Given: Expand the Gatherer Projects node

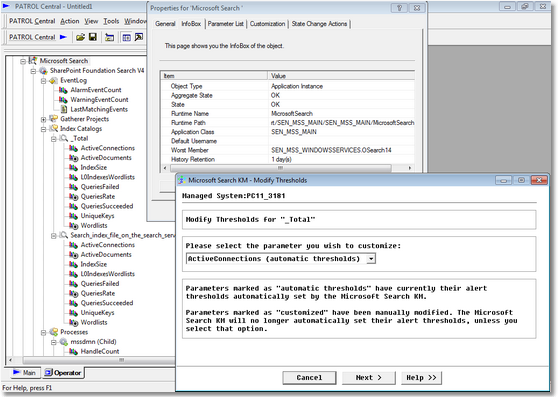Looking at the screenshot, I should (43, 119).
